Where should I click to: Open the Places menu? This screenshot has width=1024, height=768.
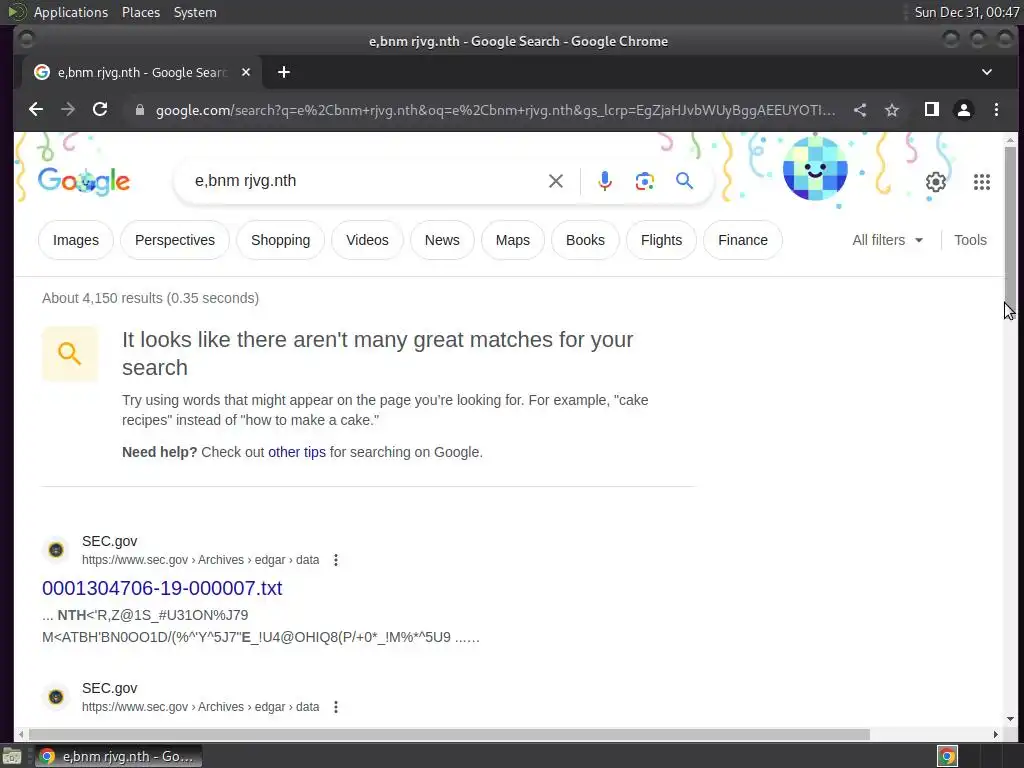click(x=141, y=12)
